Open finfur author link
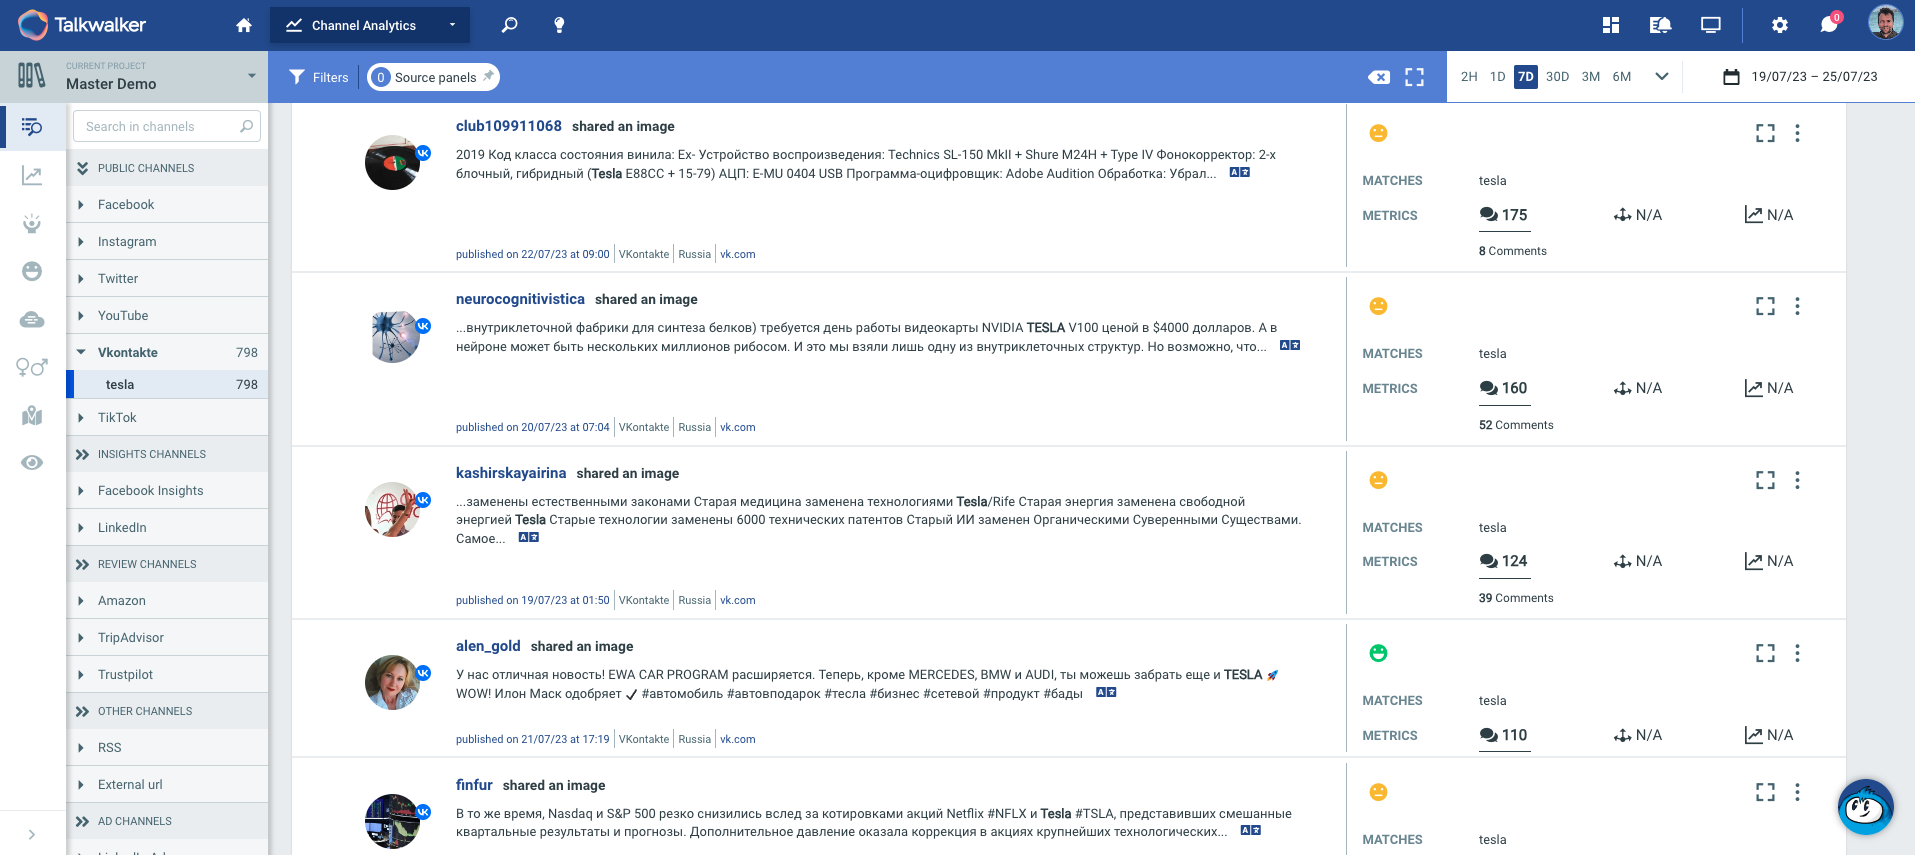Viewport: 1915px width, 855px height. point(474,785)
